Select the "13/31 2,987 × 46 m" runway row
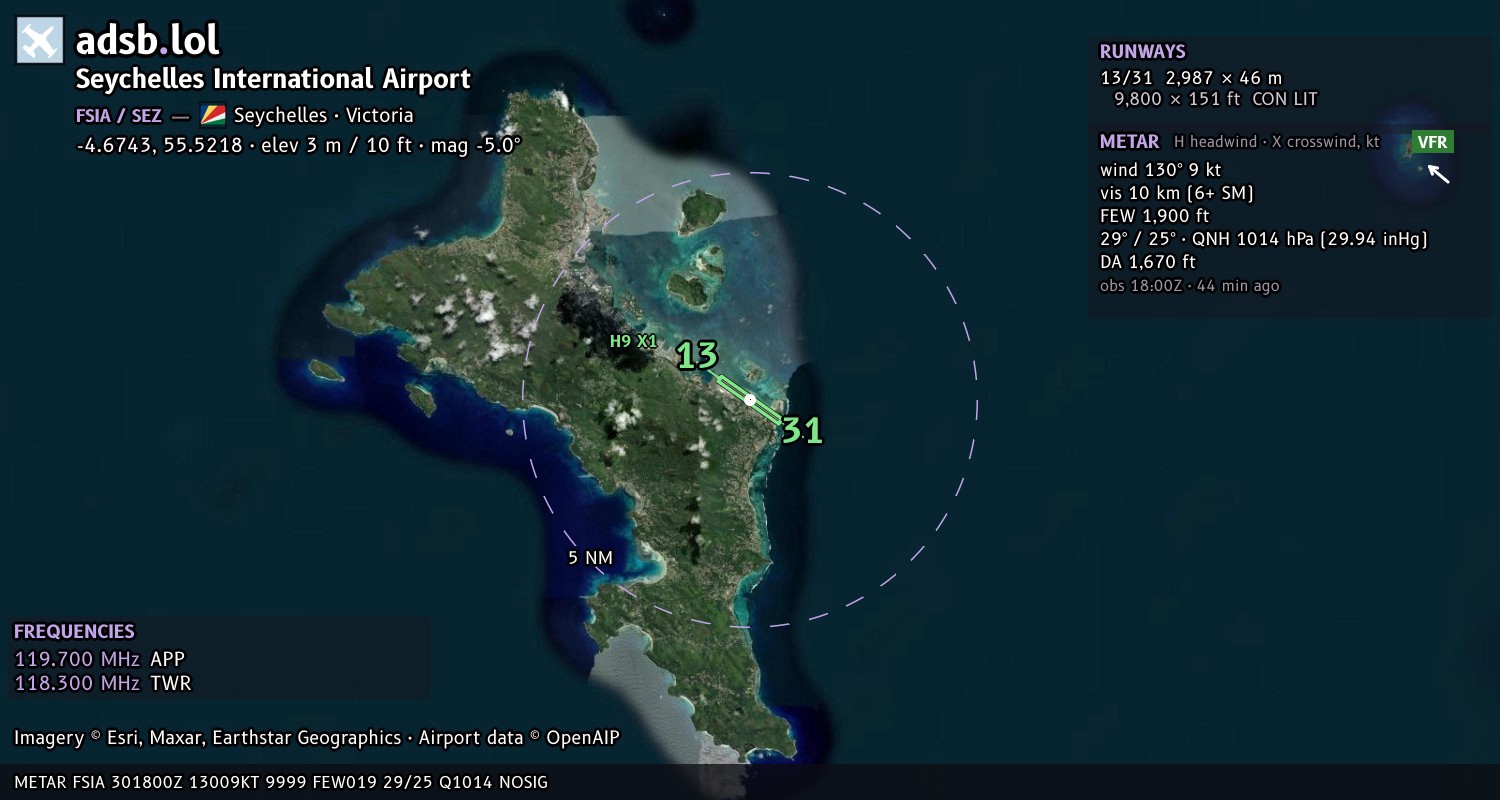Viewport: 1500px width, 800px height. tap(1191, 77)
